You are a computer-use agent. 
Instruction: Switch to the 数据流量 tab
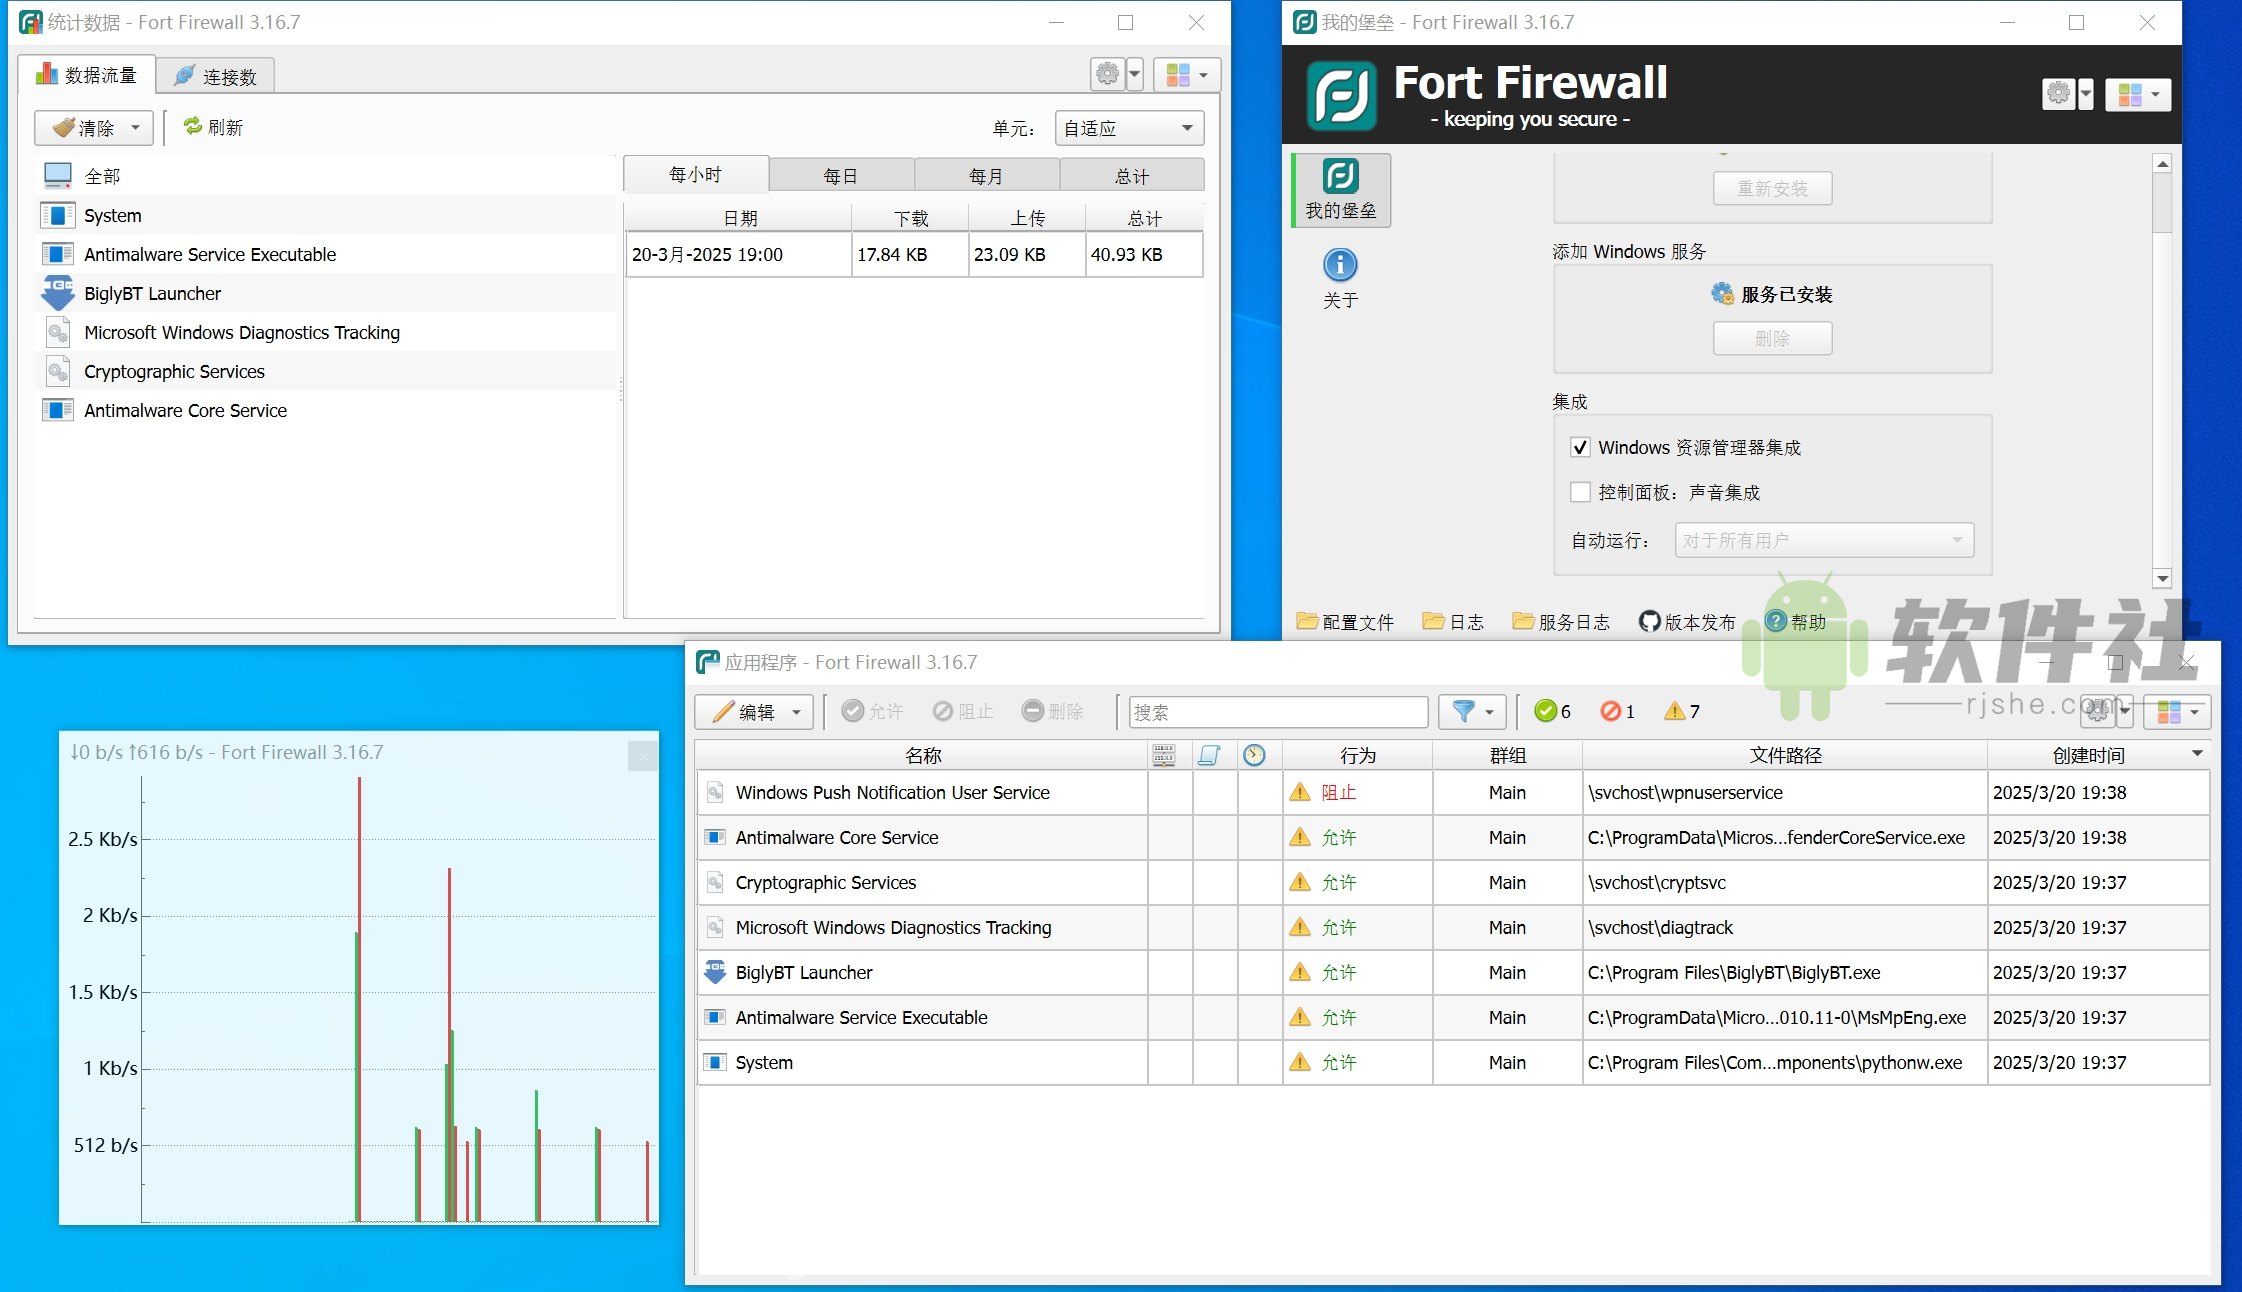(86, 75)
